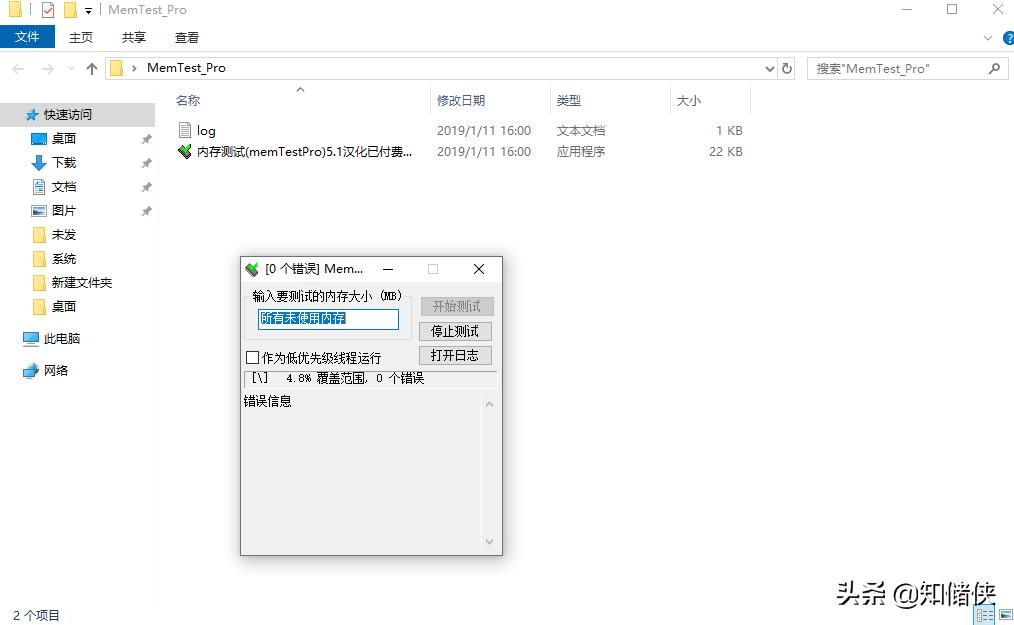Refresh the folder with the address bar refresh icon

pos(787,68)
